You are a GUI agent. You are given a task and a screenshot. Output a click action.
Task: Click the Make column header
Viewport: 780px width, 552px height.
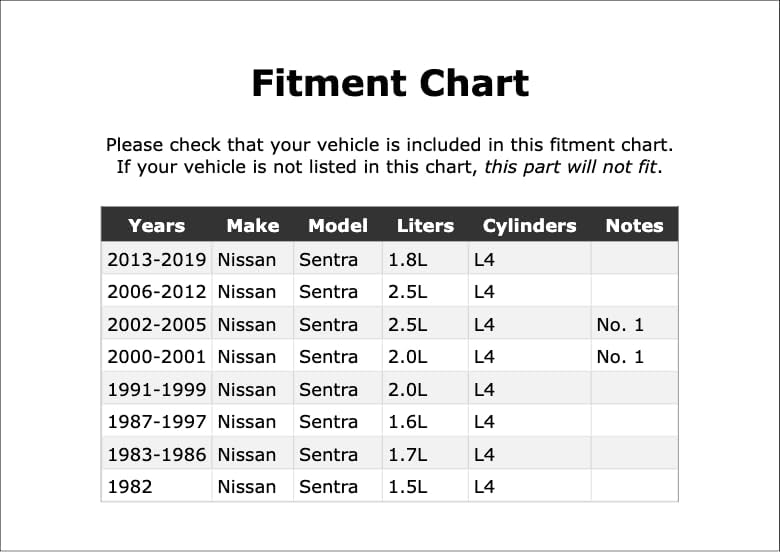point(253,226)
